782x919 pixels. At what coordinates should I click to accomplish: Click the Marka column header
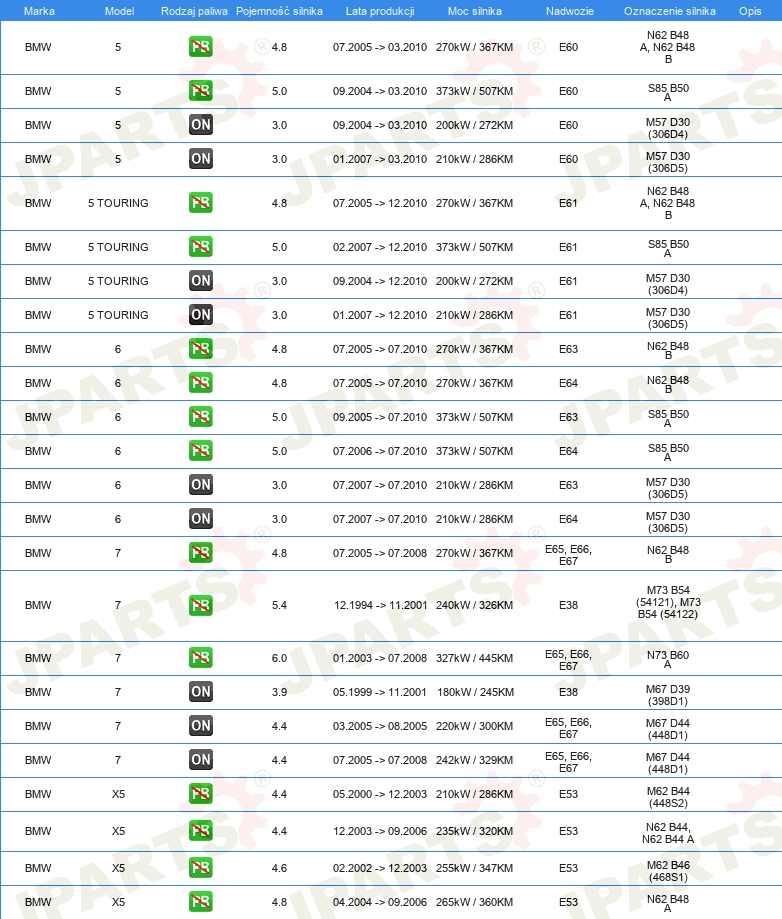(x=39, y=11)
